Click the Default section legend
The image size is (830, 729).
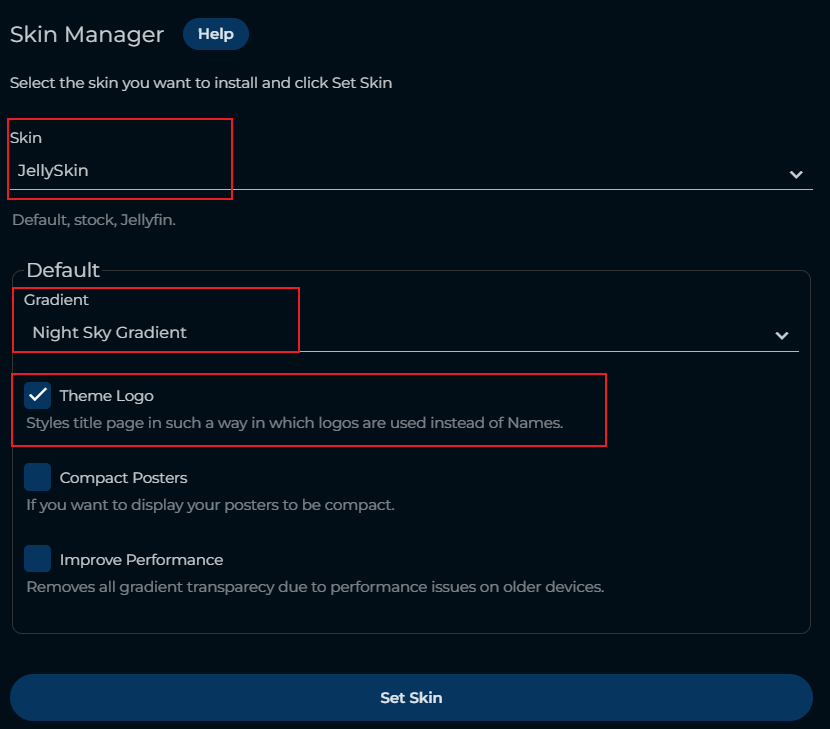coord(63,270)
